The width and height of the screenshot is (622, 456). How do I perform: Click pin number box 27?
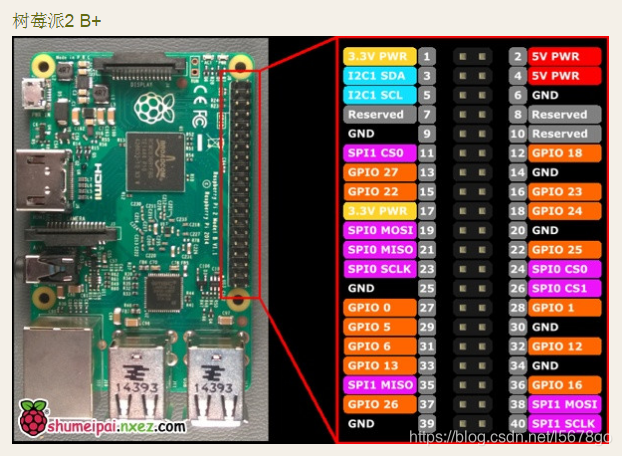coord(427,308)
